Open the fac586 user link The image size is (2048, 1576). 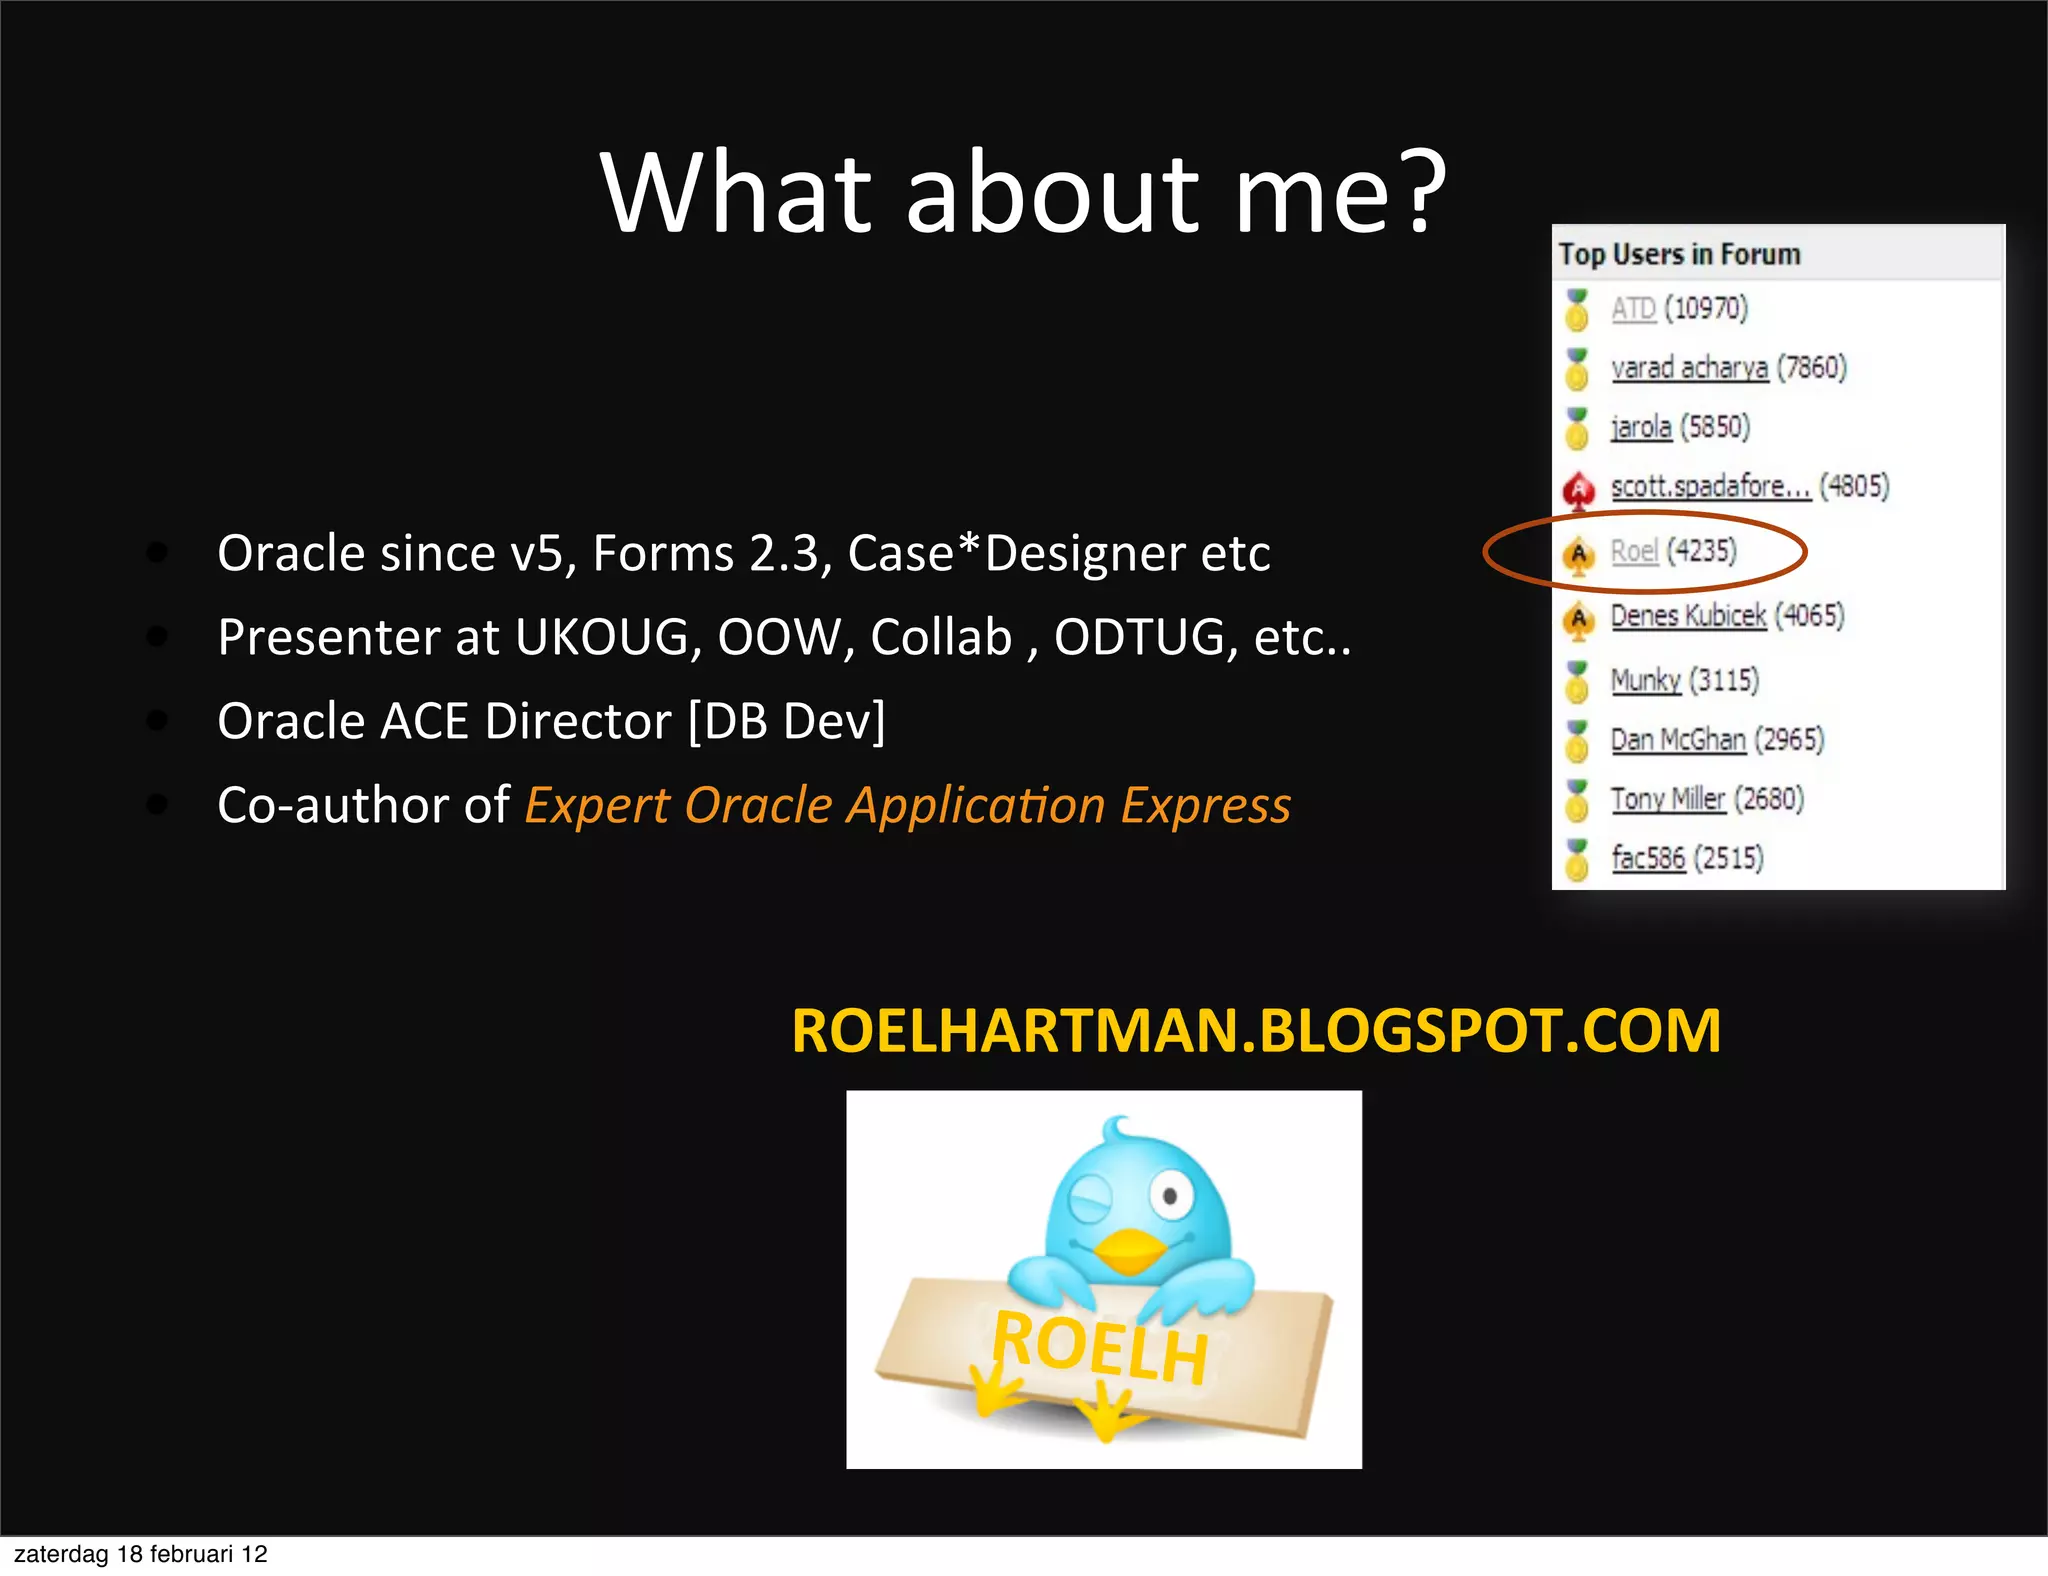tap(1648, 858)
